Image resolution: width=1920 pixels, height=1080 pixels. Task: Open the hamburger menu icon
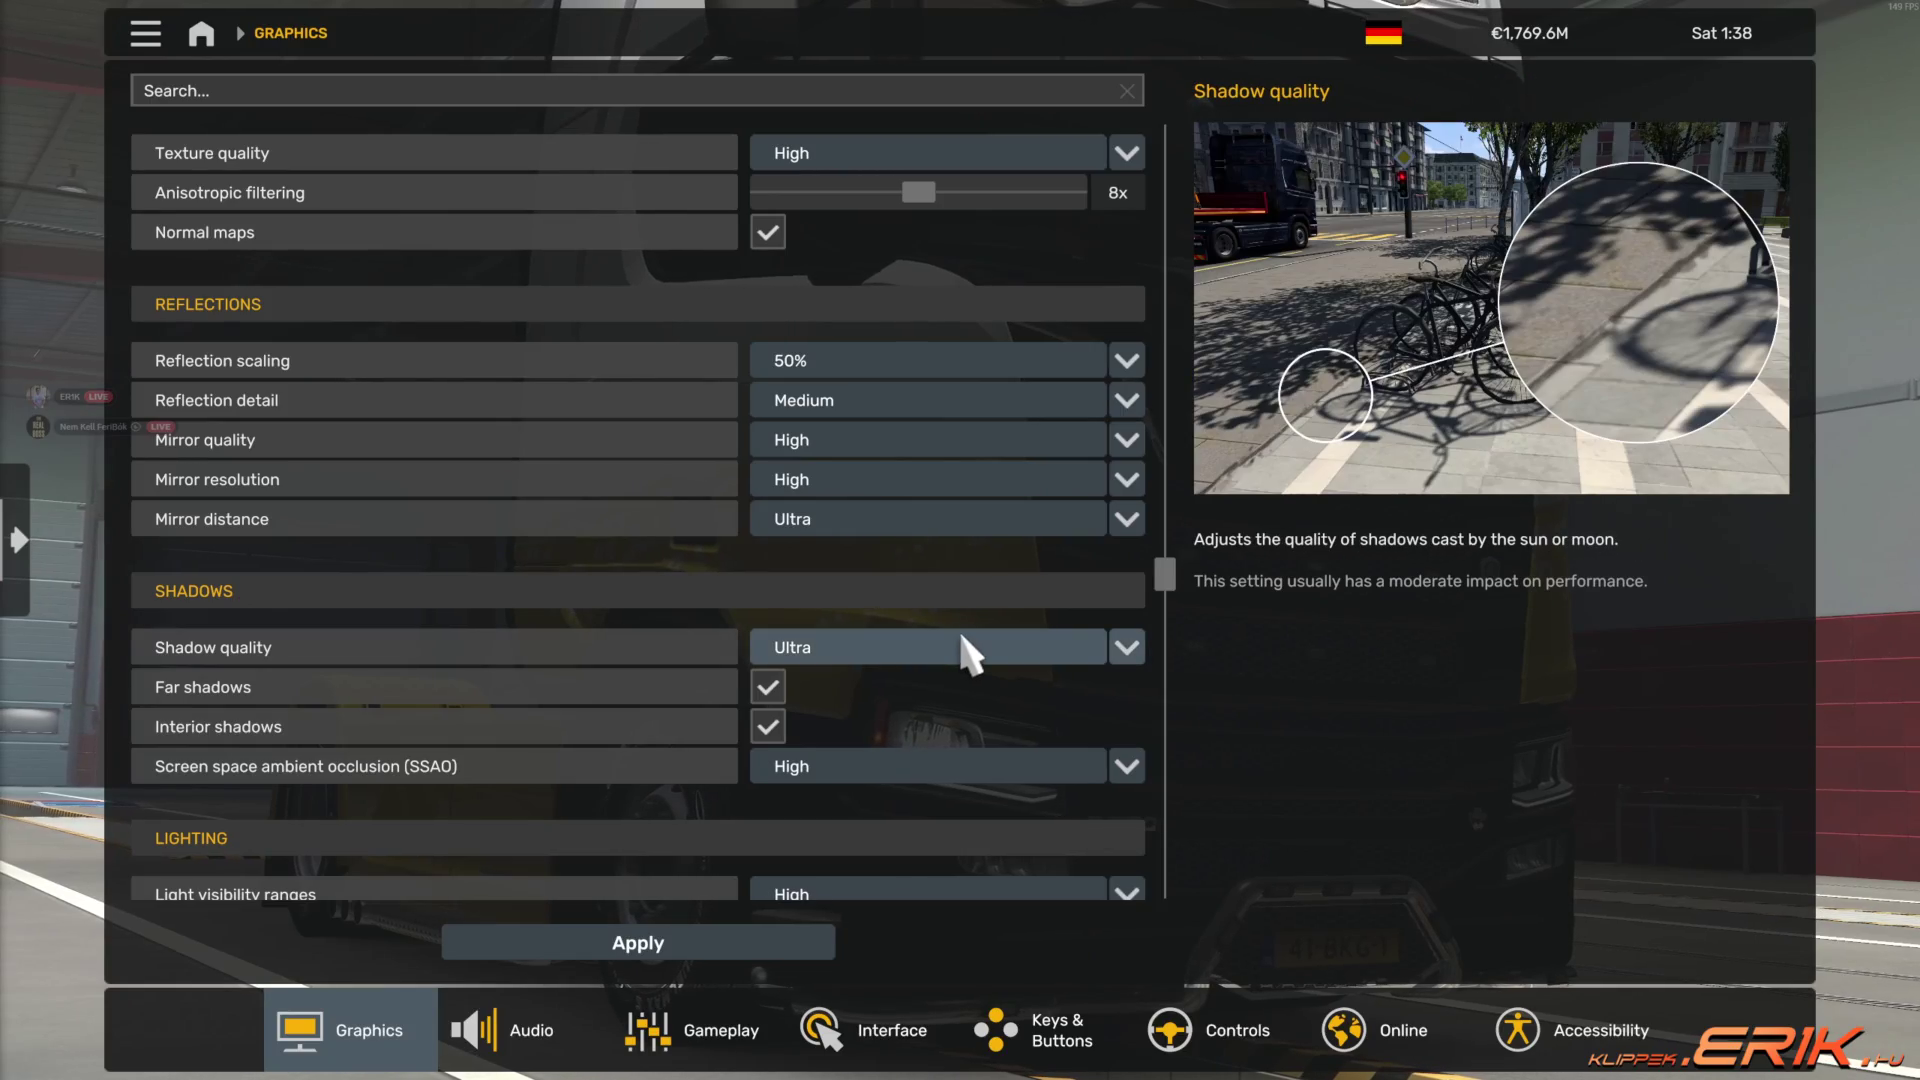point(145,33)
